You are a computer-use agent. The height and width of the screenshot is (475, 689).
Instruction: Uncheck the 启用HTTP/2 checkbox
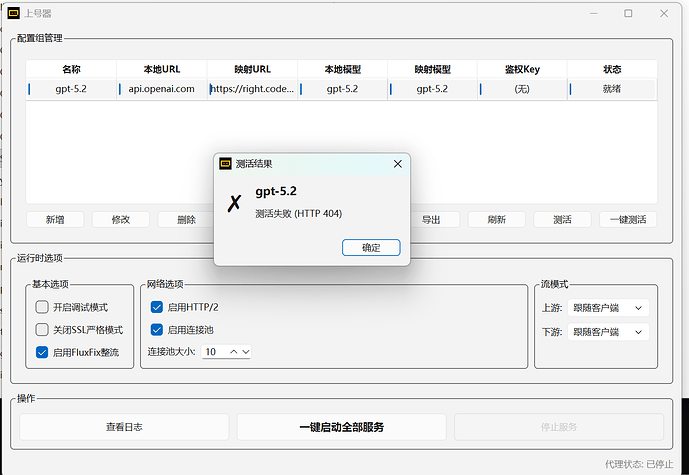[x=157, y=307]
